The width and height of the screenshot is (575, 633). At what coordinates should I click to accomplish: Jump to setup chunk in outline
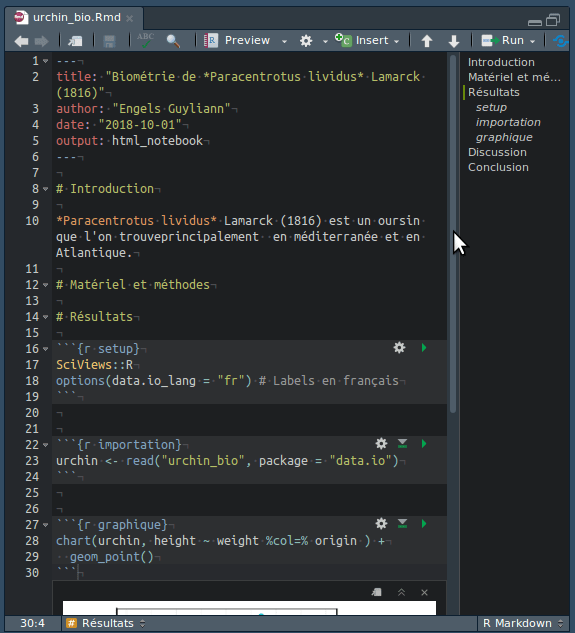click(491, 107)
